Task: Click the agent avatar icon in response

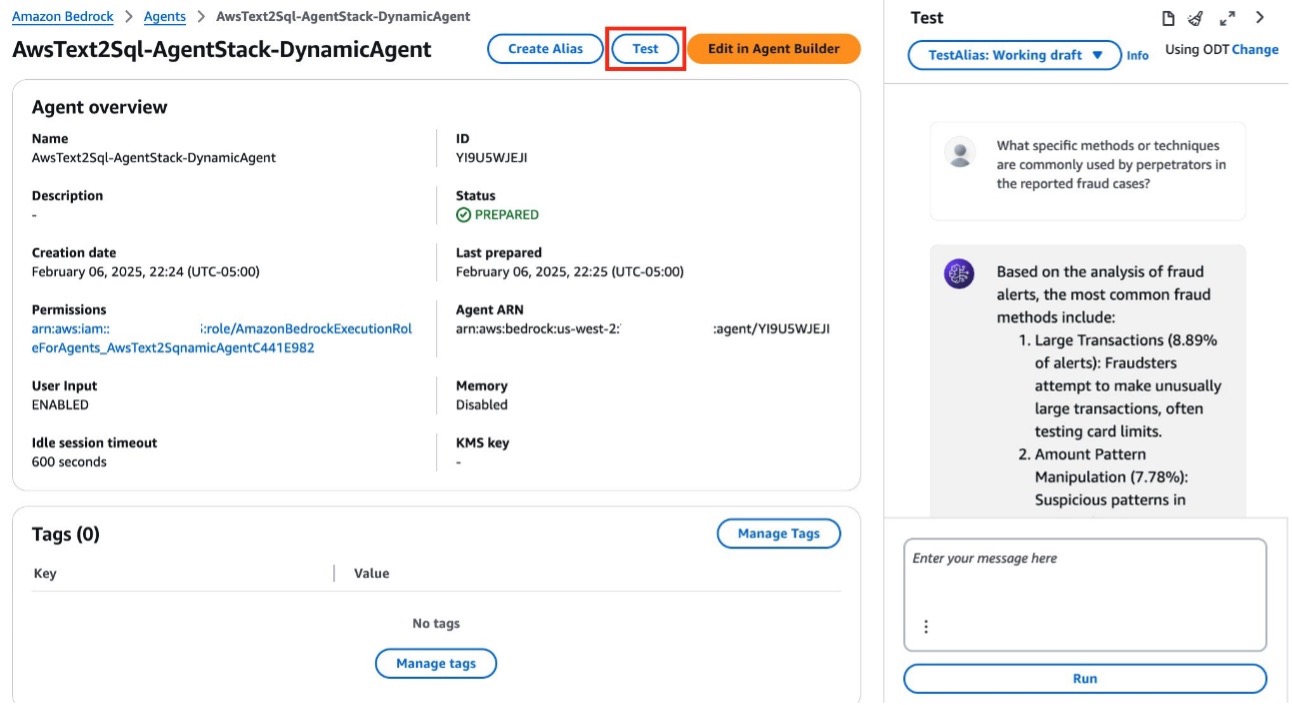Action: [x=960, y=273]
